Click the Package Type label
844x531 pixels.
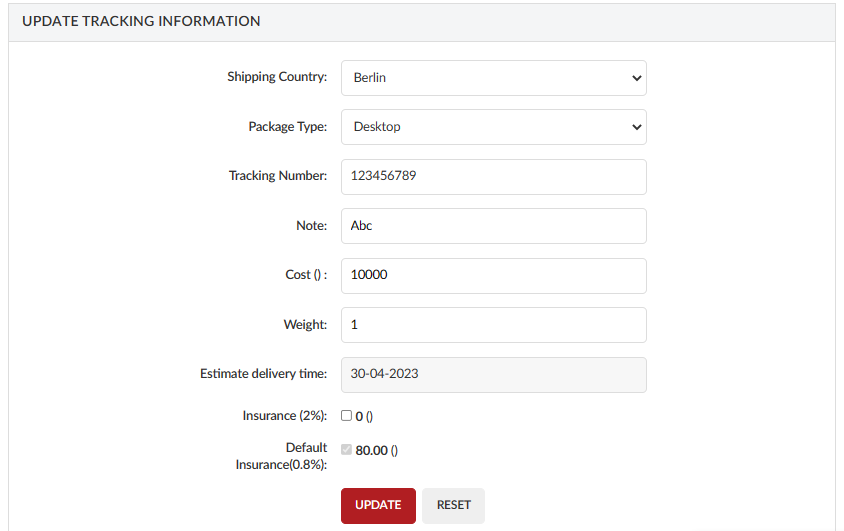(x=287, y=126)
